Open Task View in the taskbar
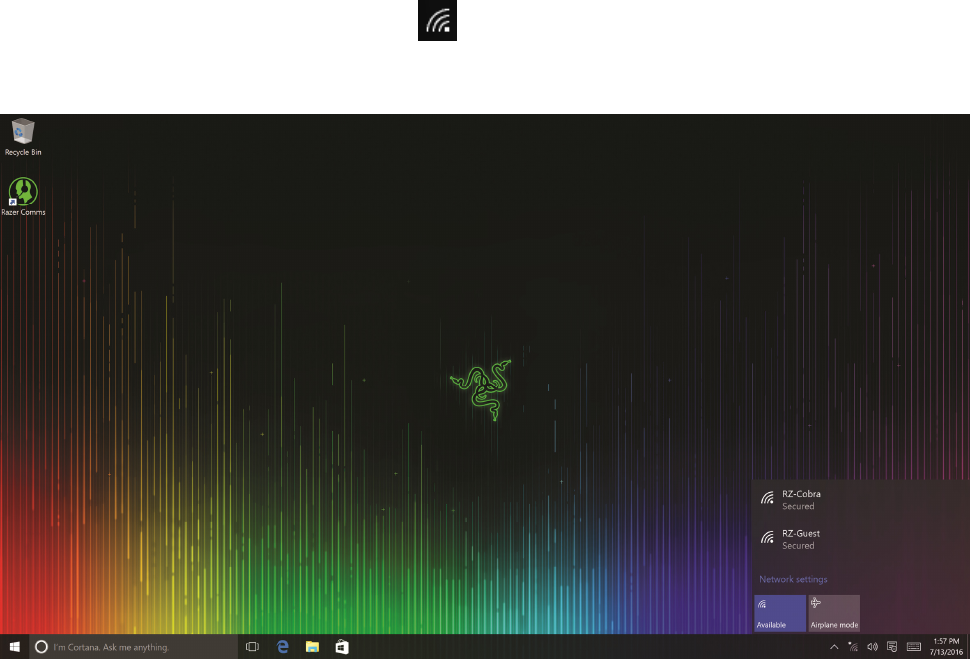 pos(252,647)
